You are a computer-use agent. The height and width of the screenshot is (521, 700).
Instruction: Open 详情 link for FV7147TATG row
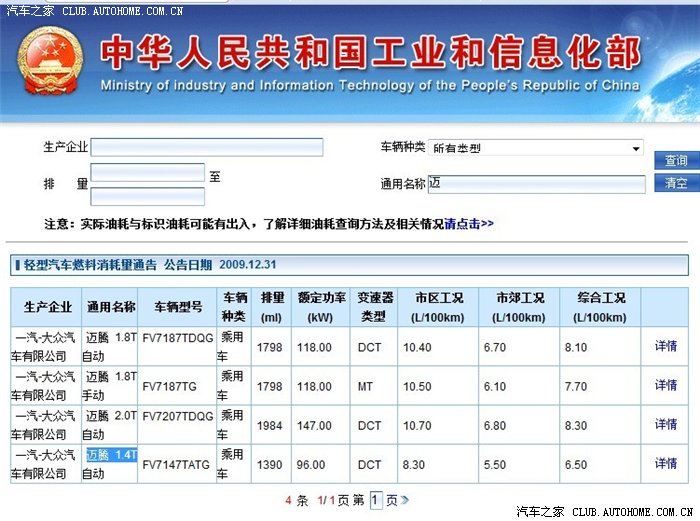[x=666, y=463]
